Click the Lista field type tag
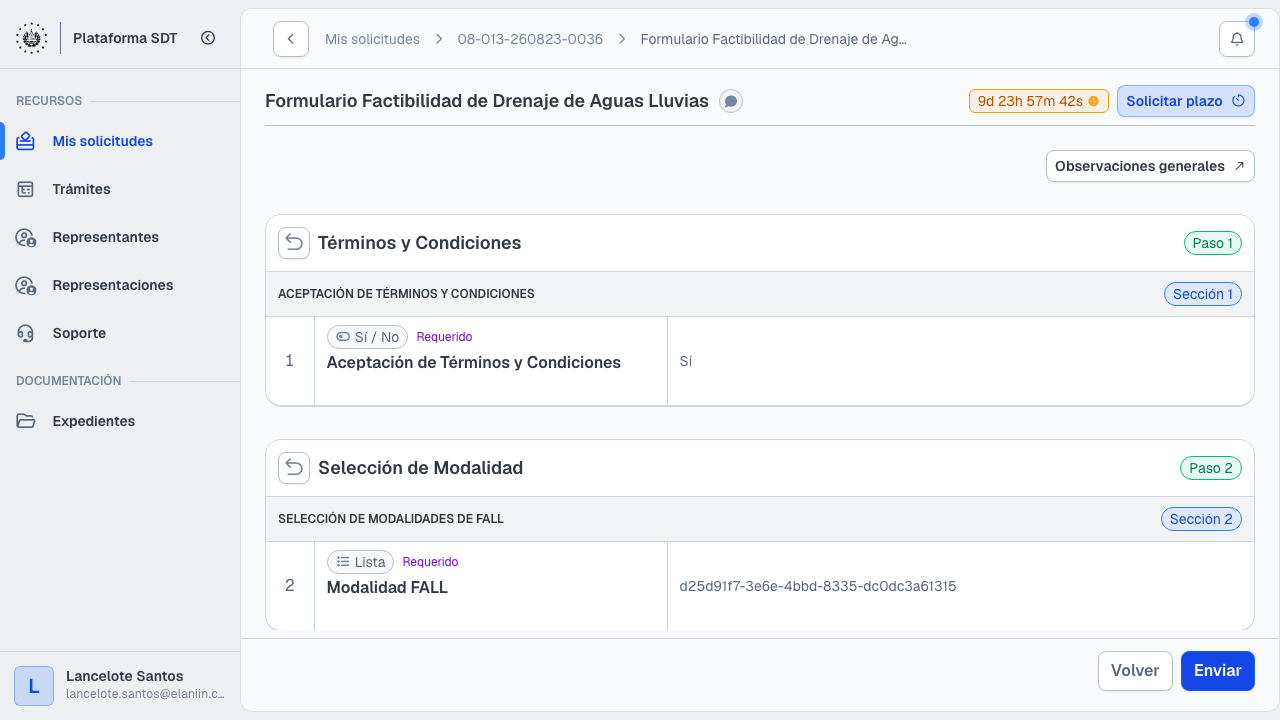Viewport: 1280px width, 720px height. pyautogui.click(x=360, y=562)
